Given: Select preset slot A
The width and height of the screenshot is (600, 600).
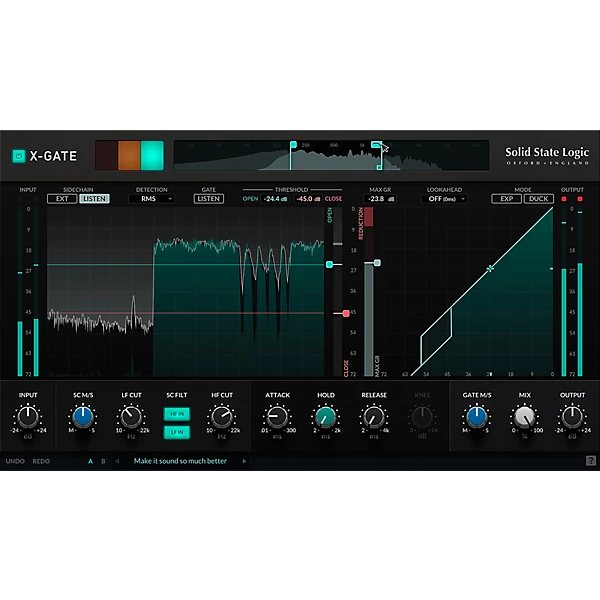Looking at the screenshot, I should click(x=90, y=461).
